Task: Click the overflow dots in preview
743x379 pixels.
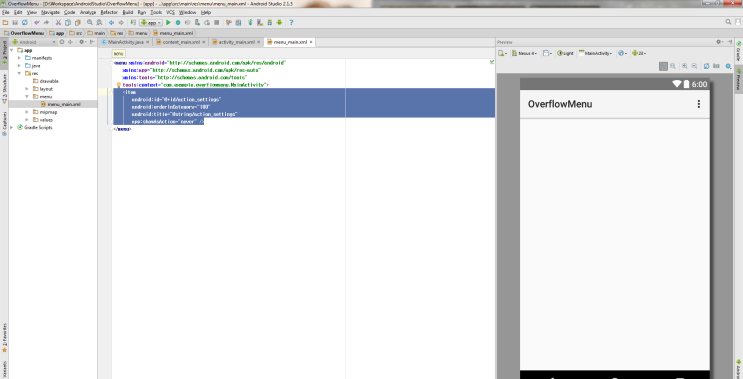Action: click(698, 104)
